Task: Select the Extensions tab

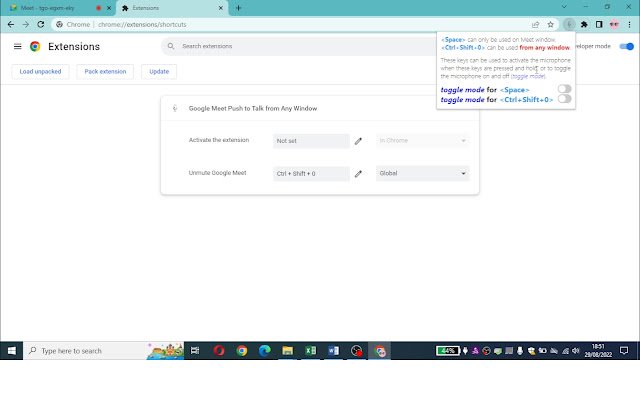Action: (x=173, y=8)
